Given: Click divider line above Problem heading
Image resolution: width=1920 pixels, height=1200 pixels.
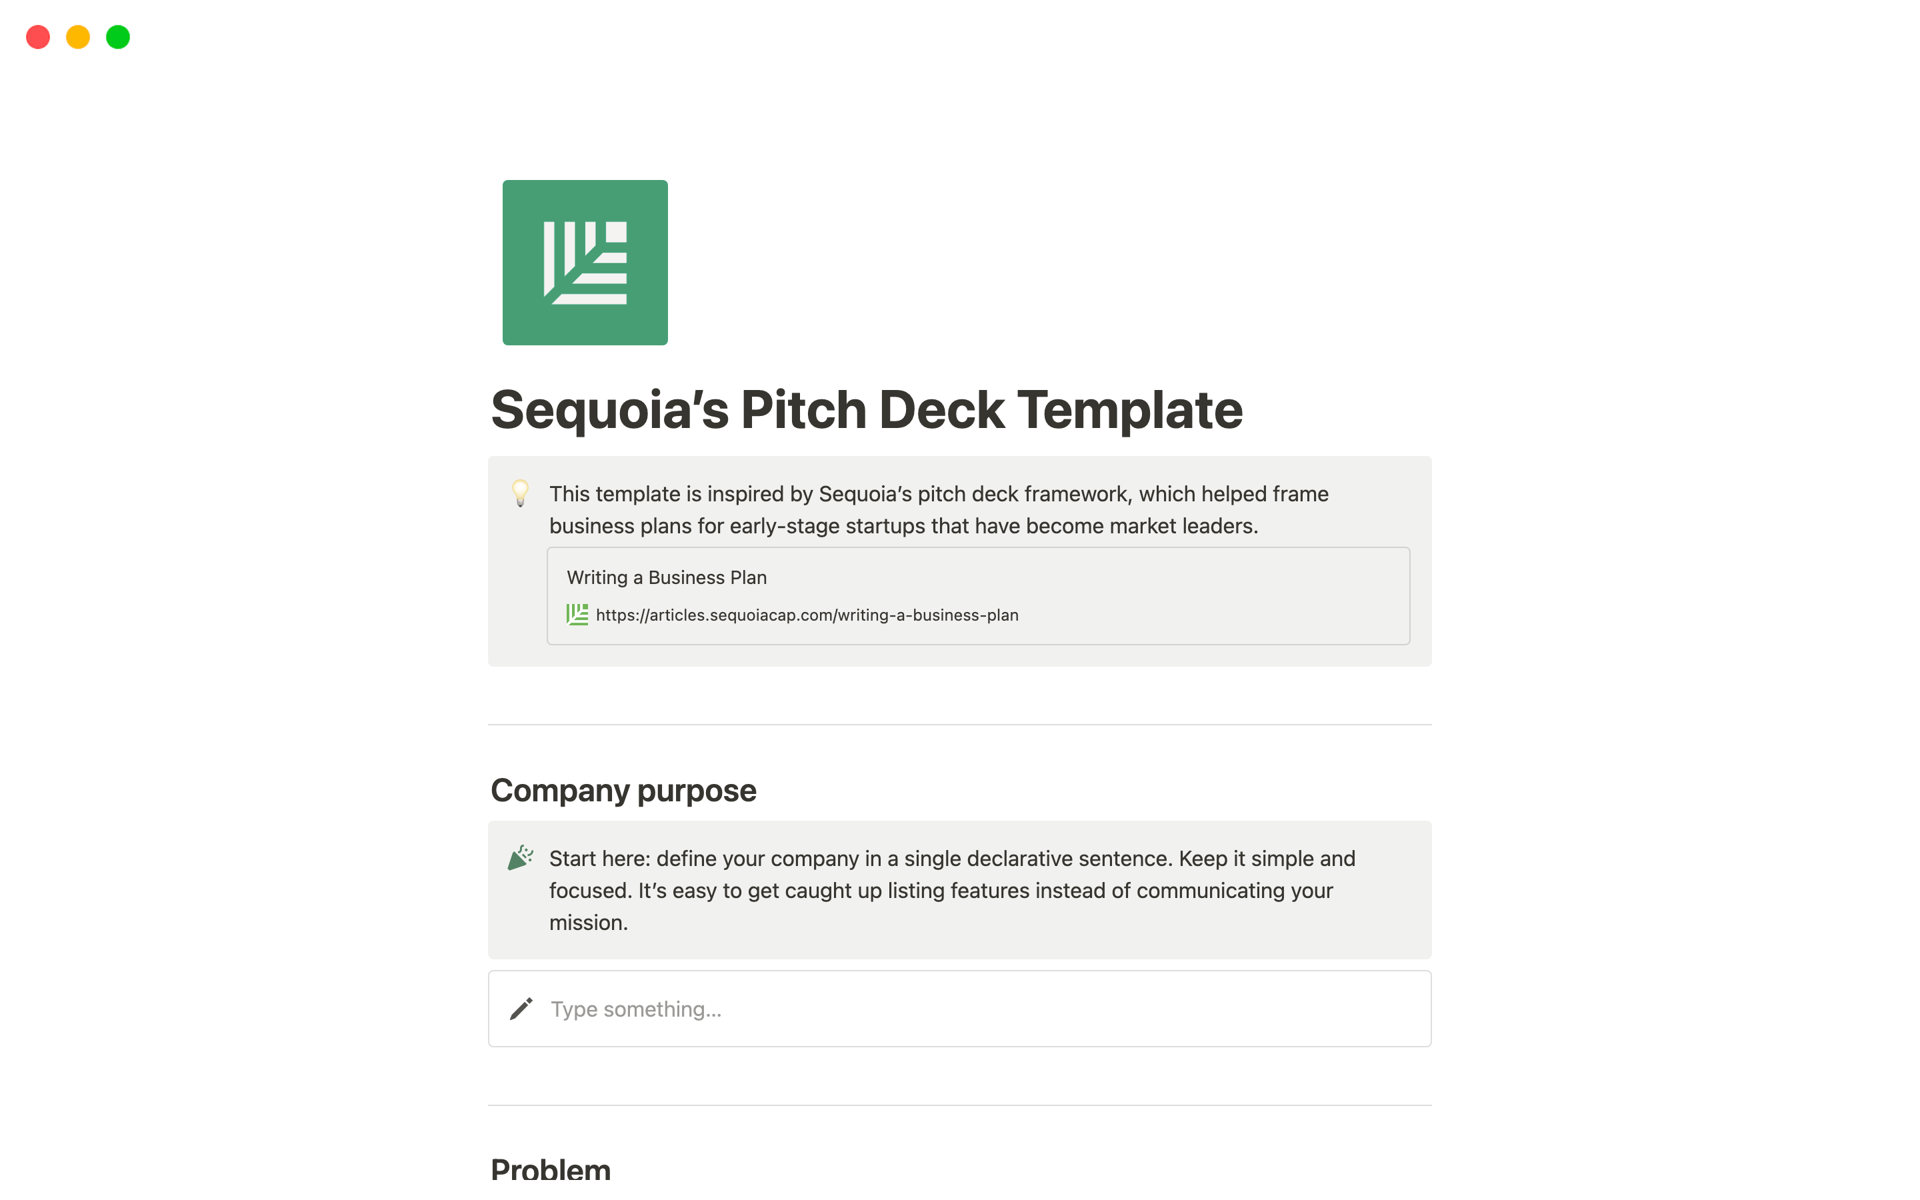Looking at the screenshot, I should point(959,1105).
